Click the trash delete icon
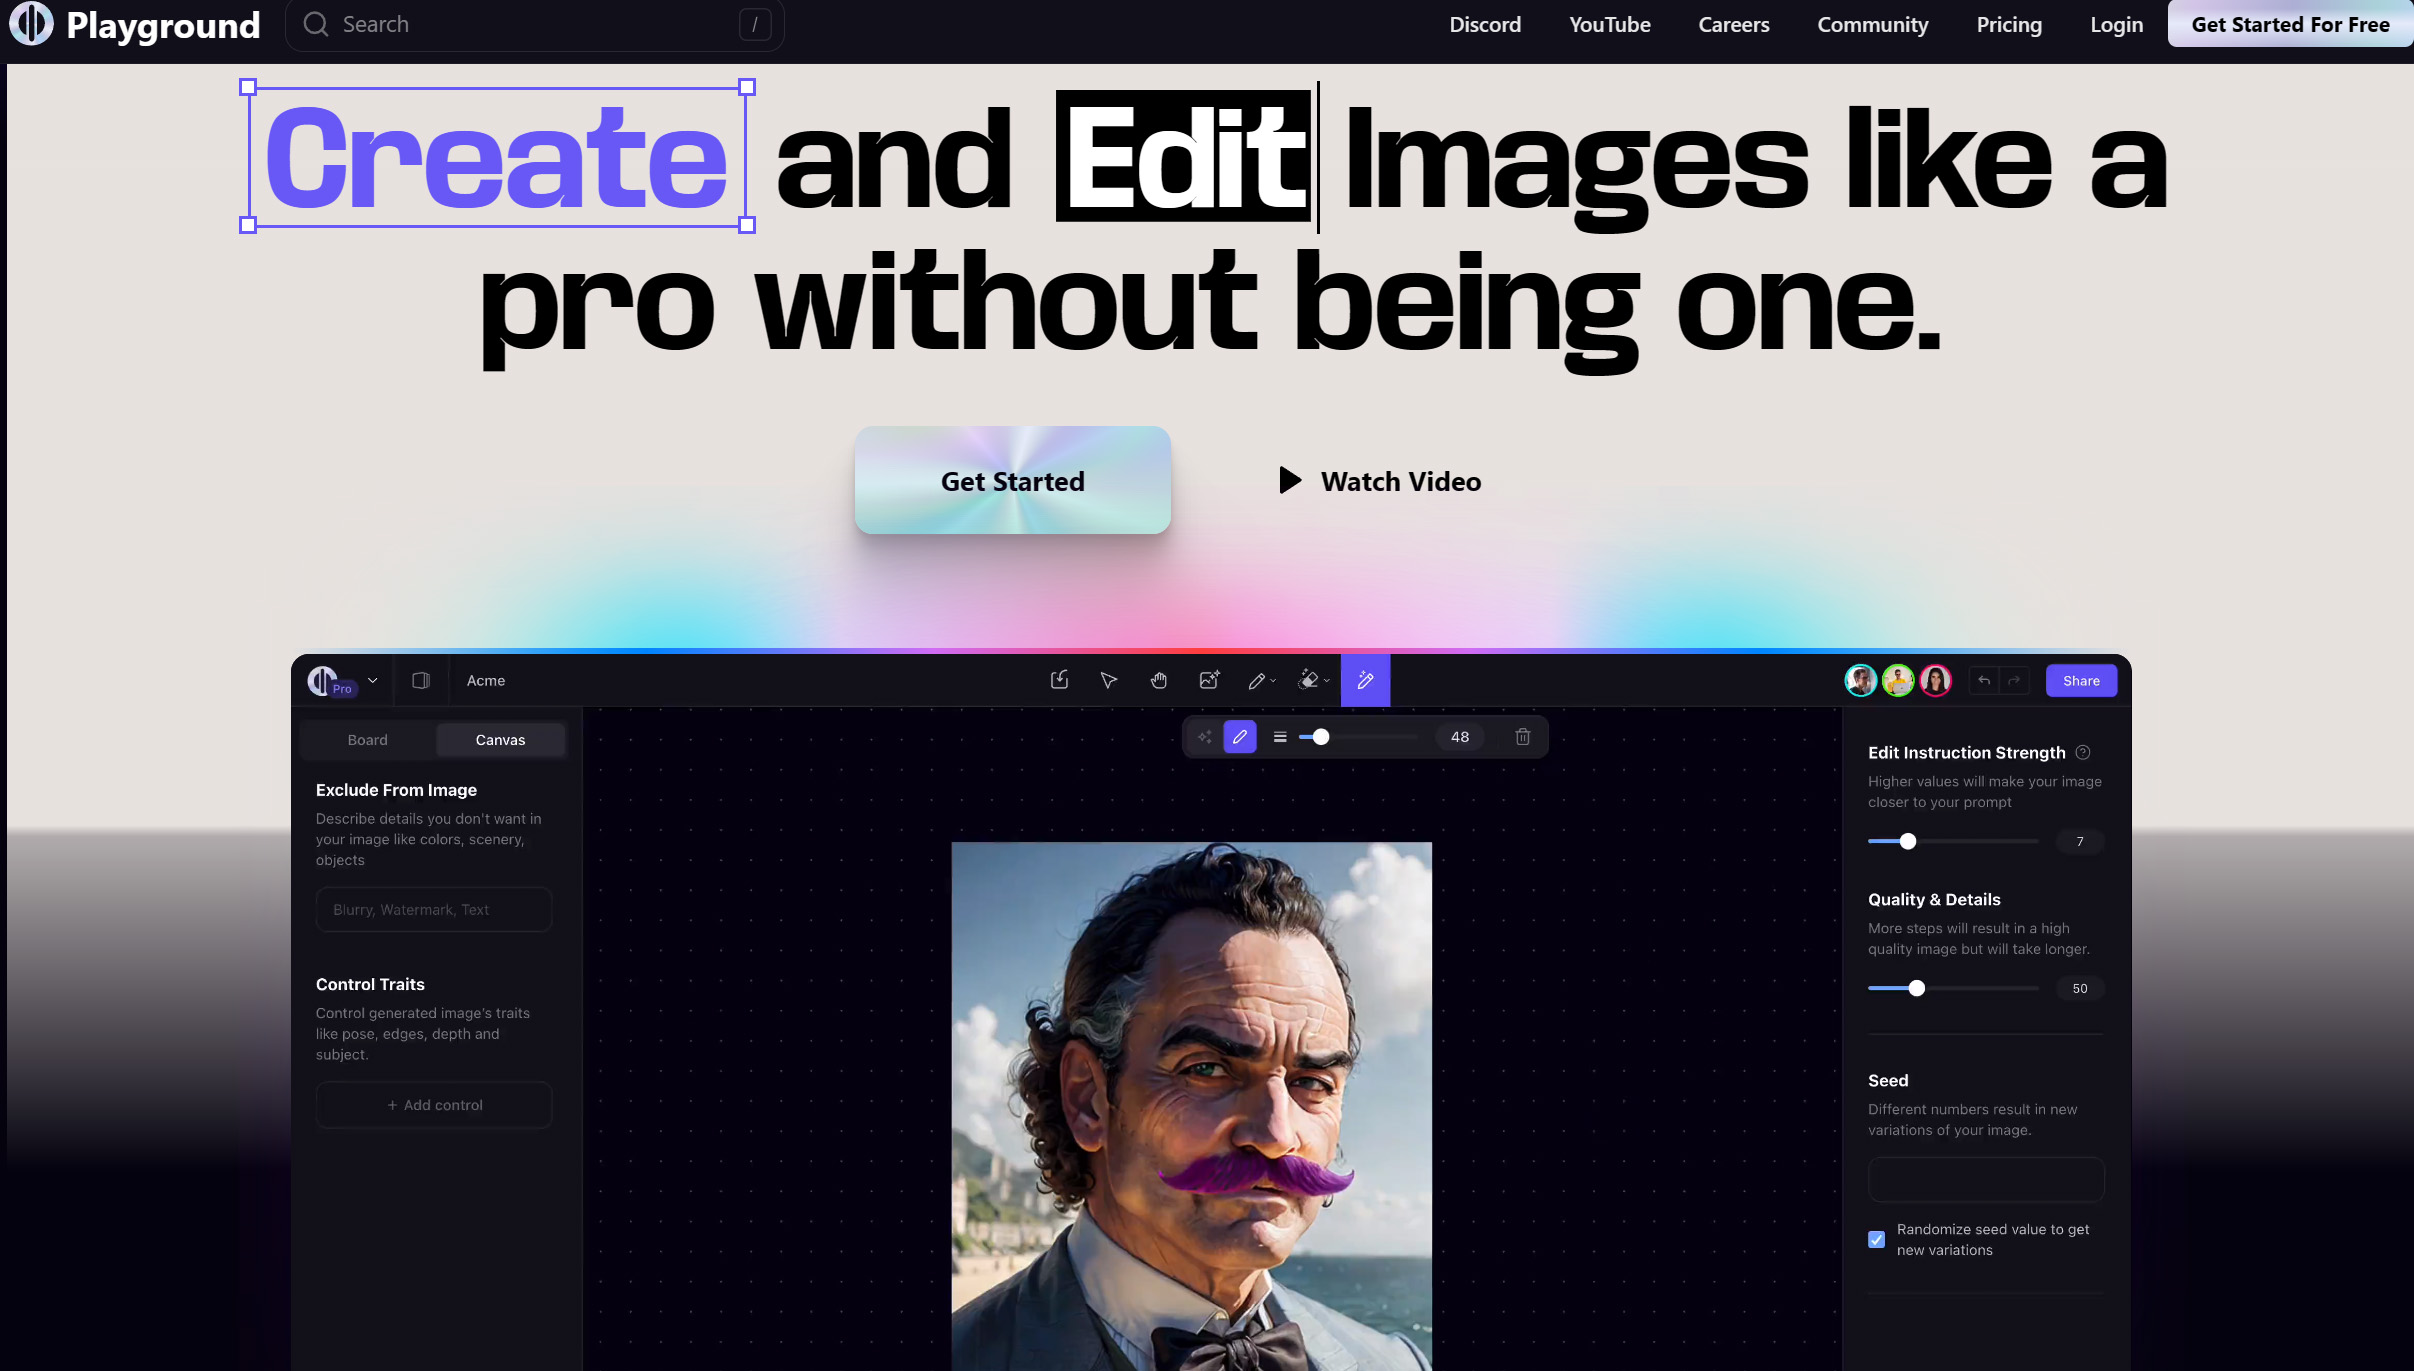Image resolution: width=2414 pixels, height=1371 pixels. click(x=1522, y=737)
